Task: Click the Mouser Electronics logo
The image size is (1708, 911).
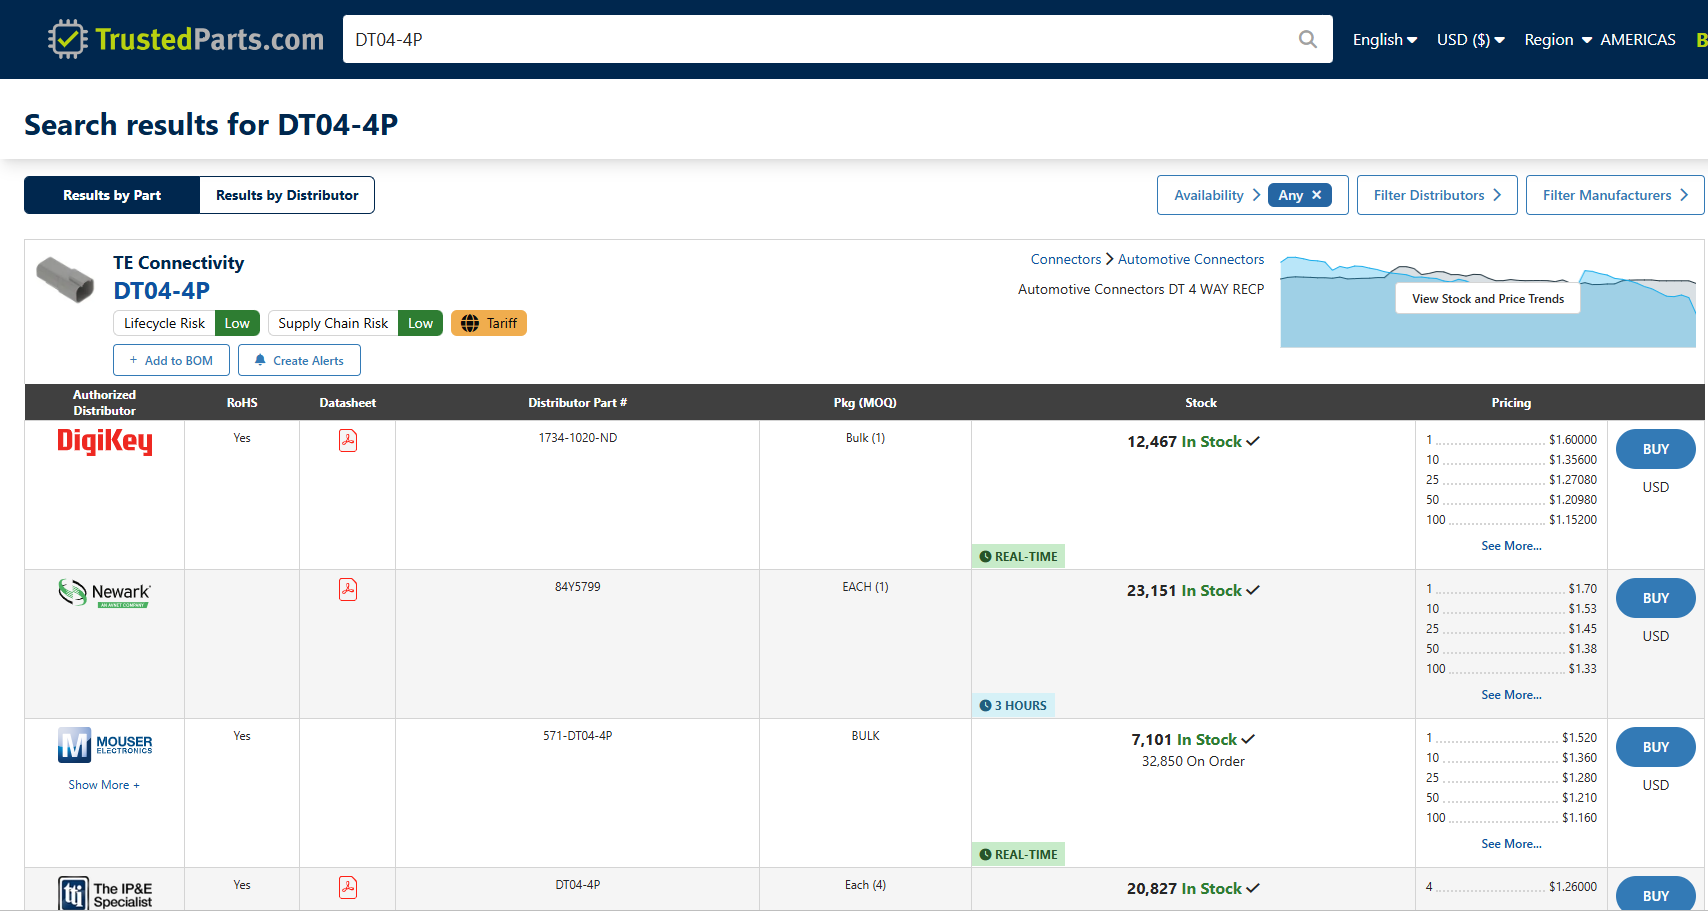Action: click(x=105, y=745)
